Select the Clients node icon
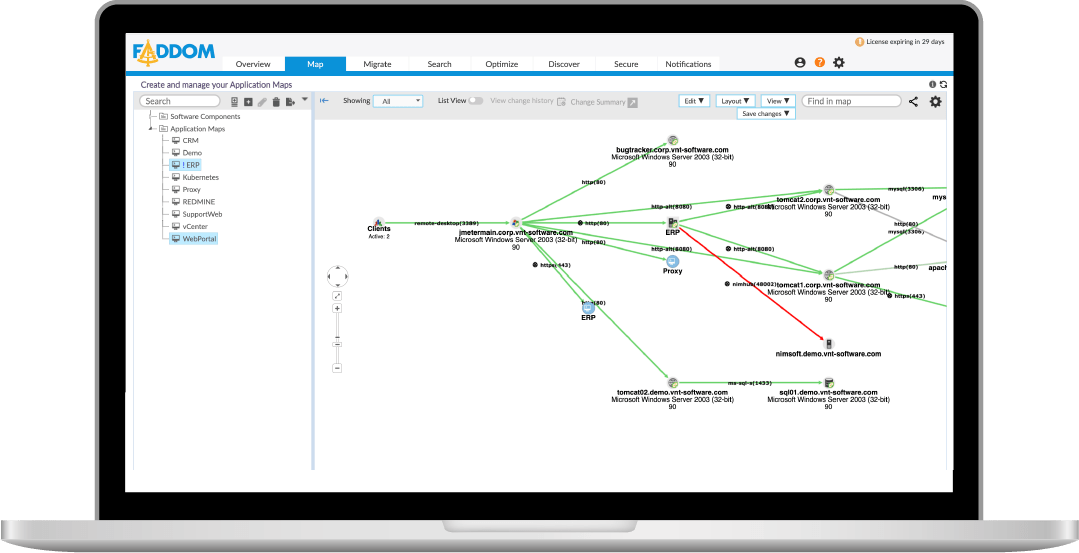This screenshot has height=553, width=1079. pos(378,222)
